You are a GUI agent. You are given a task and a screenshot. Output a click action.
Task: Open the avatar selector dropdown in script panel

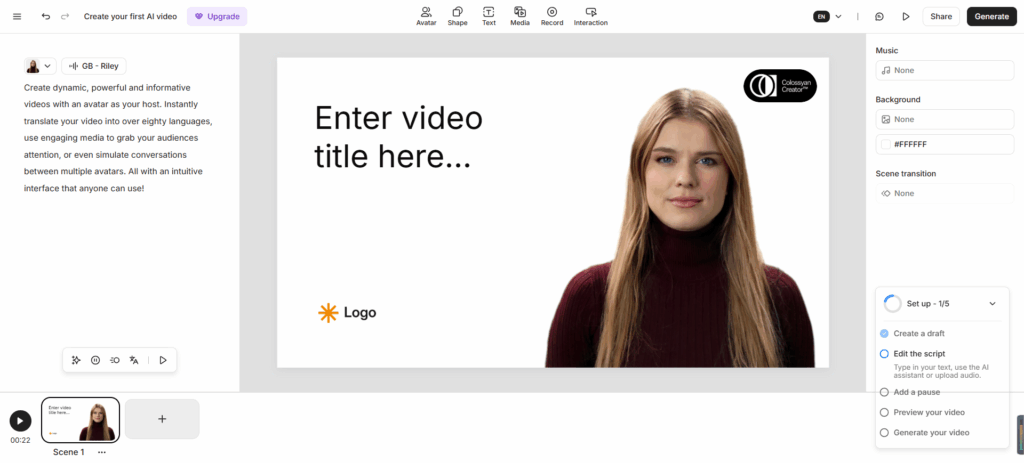pyautogui.click(x=40, y=66)
